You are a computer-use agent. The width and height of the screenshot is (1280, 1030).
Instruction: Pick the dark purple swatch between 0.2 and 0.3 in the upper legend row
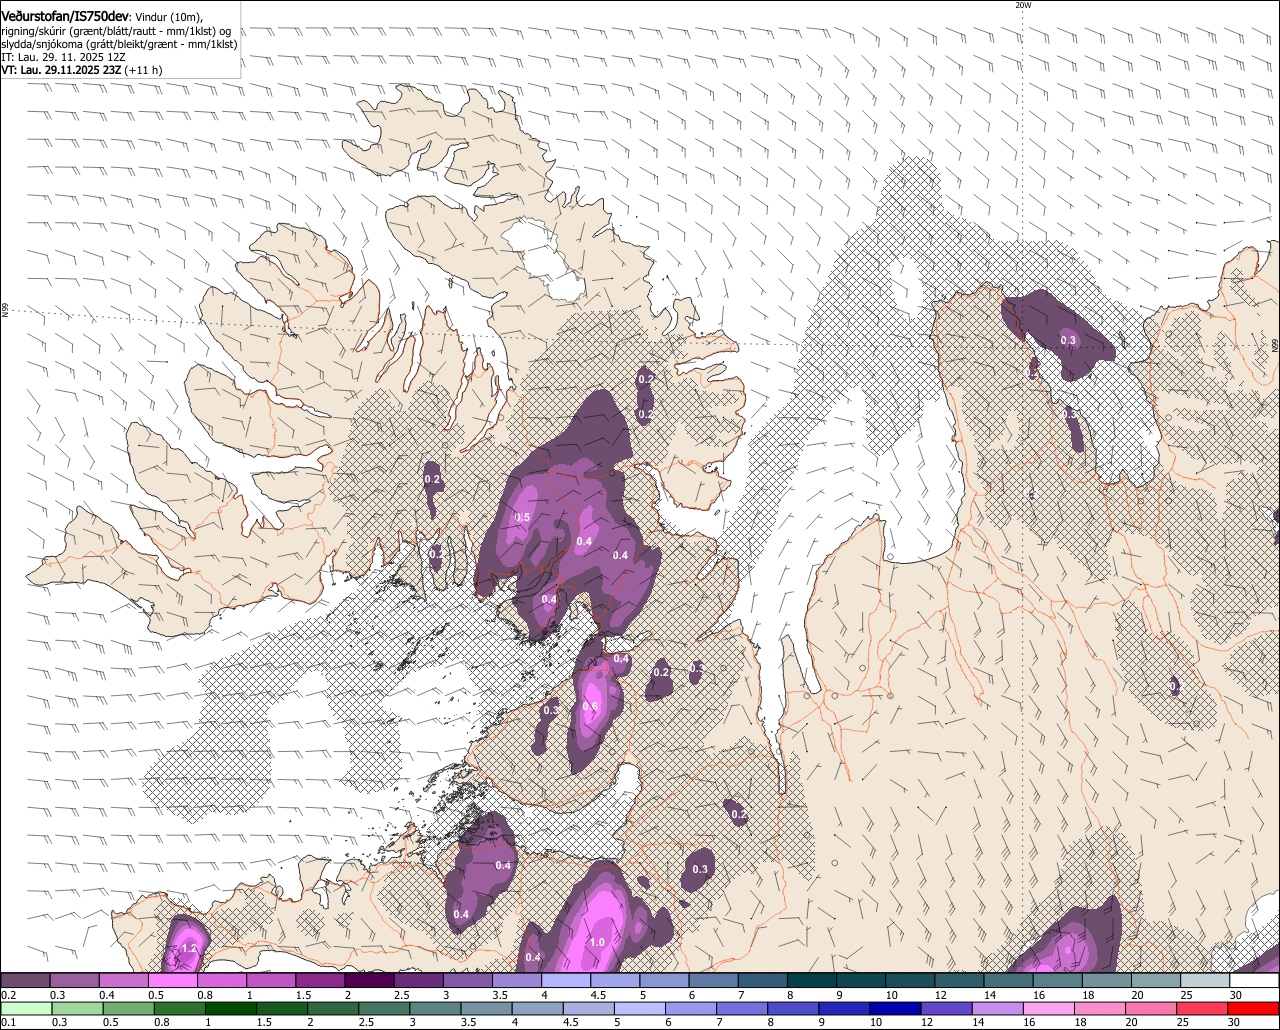(x=25, y=980)
